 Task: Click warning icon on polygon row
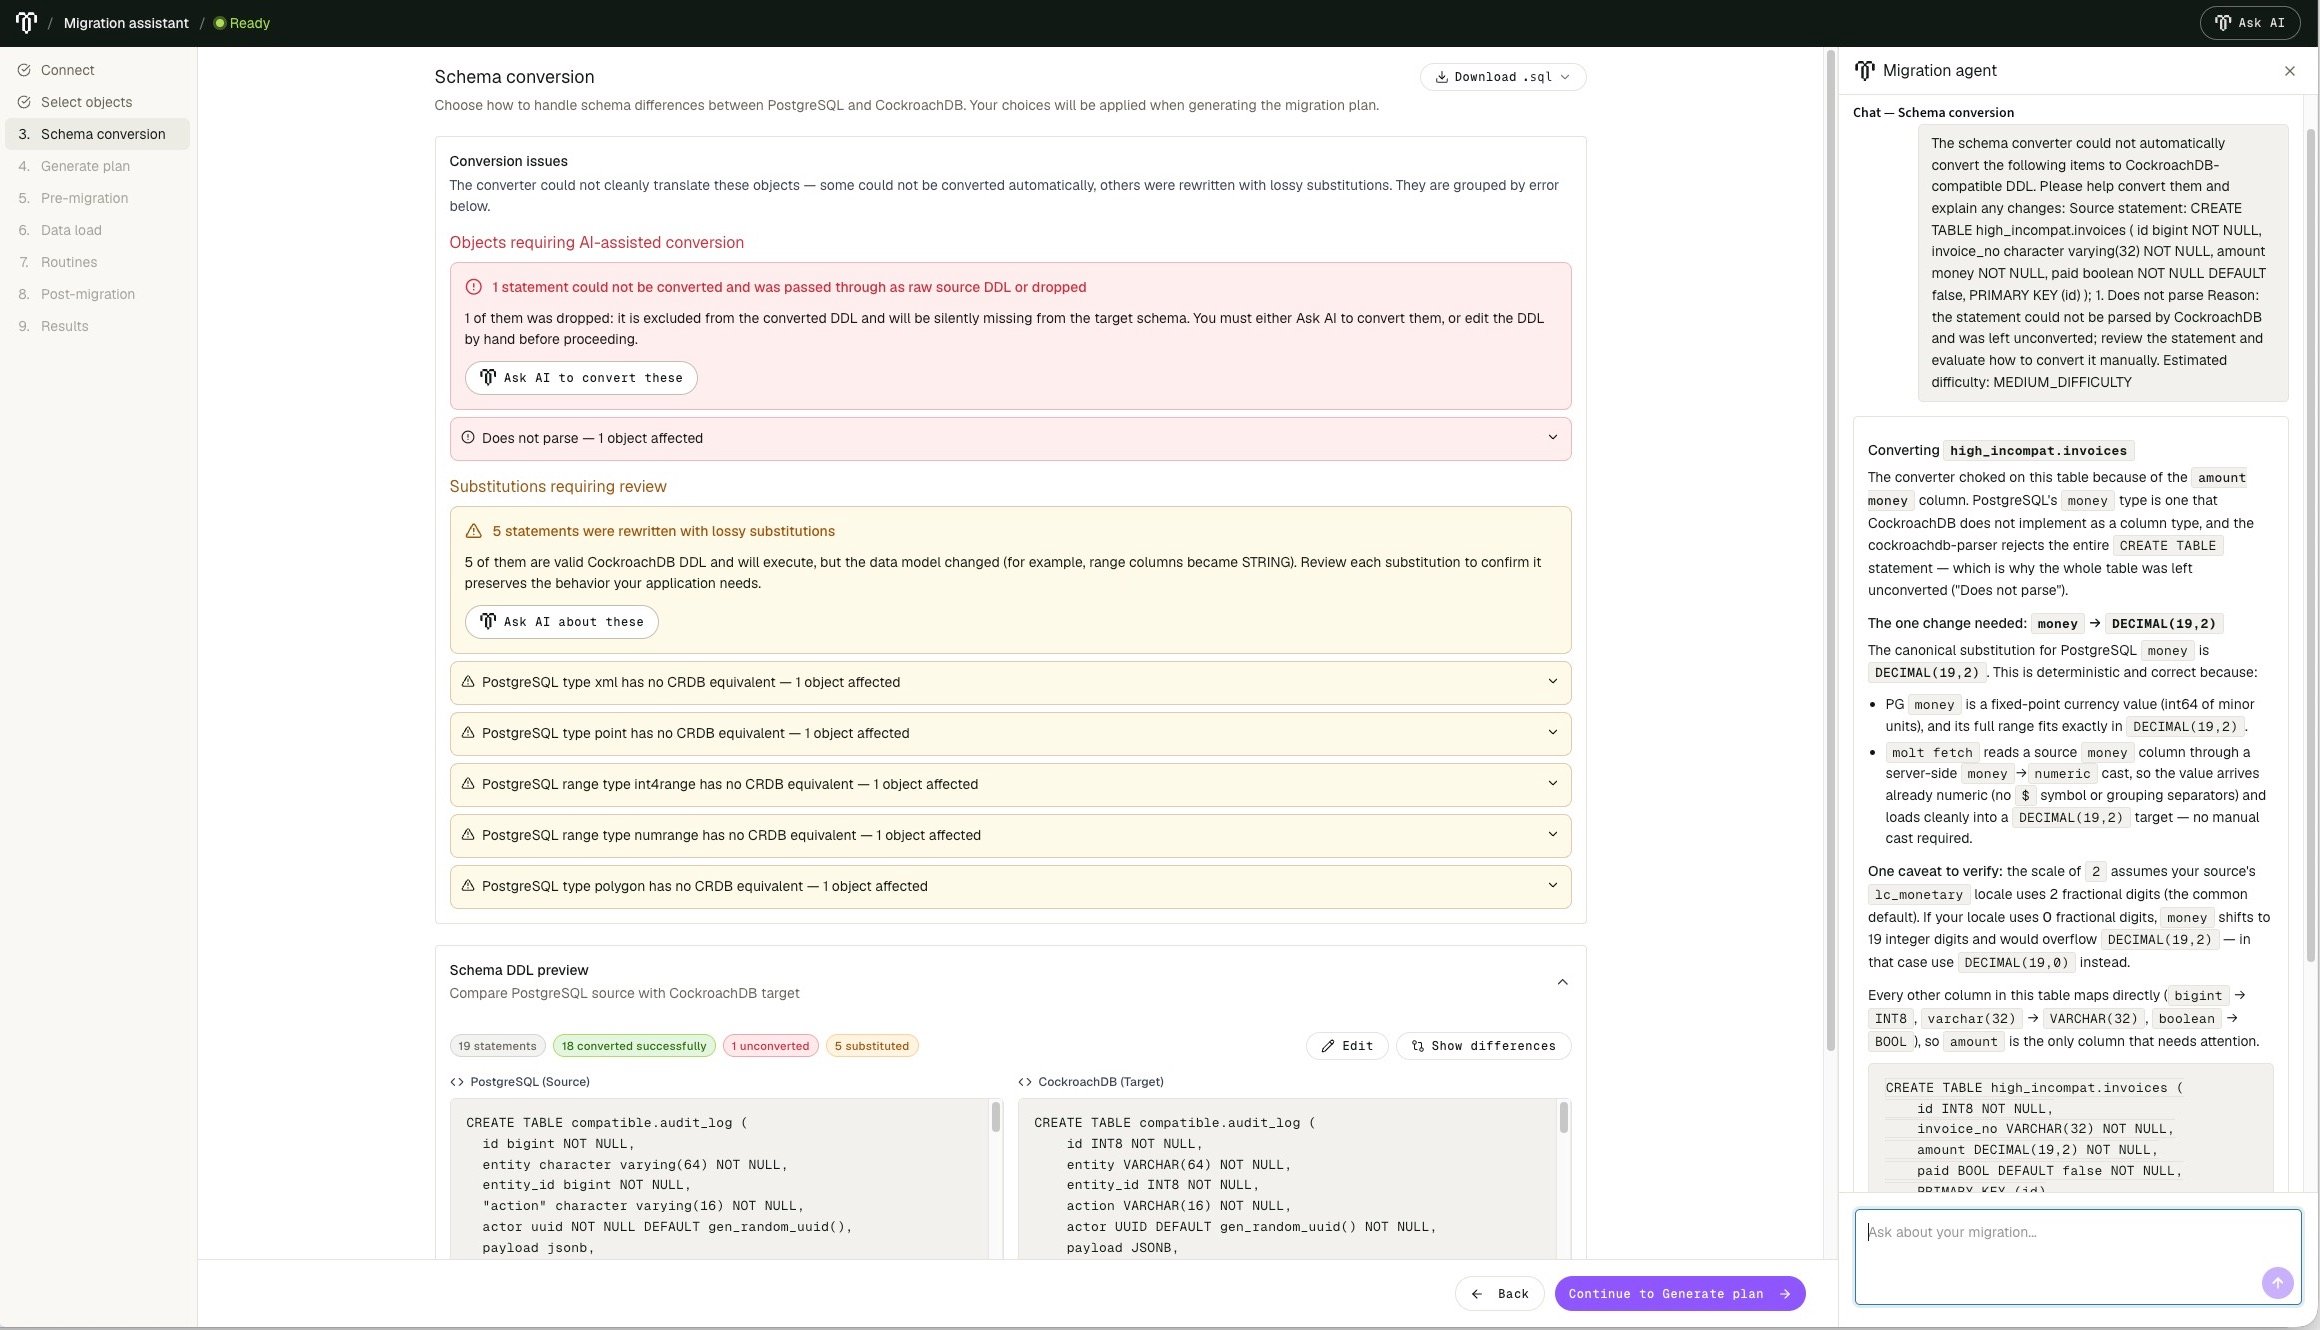[467, 885]
